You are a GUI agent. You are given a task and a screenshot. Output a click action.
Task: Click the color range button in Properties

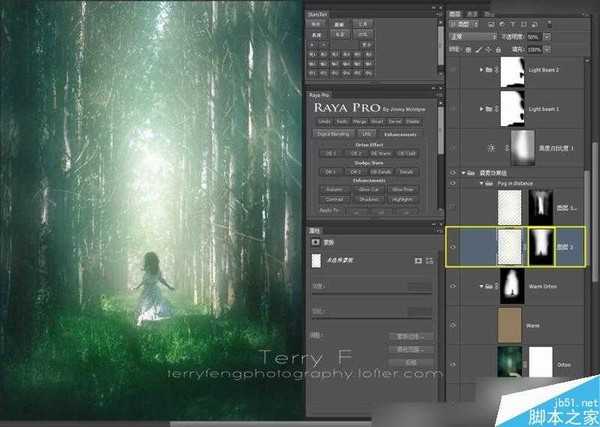(x=411, y=349)
